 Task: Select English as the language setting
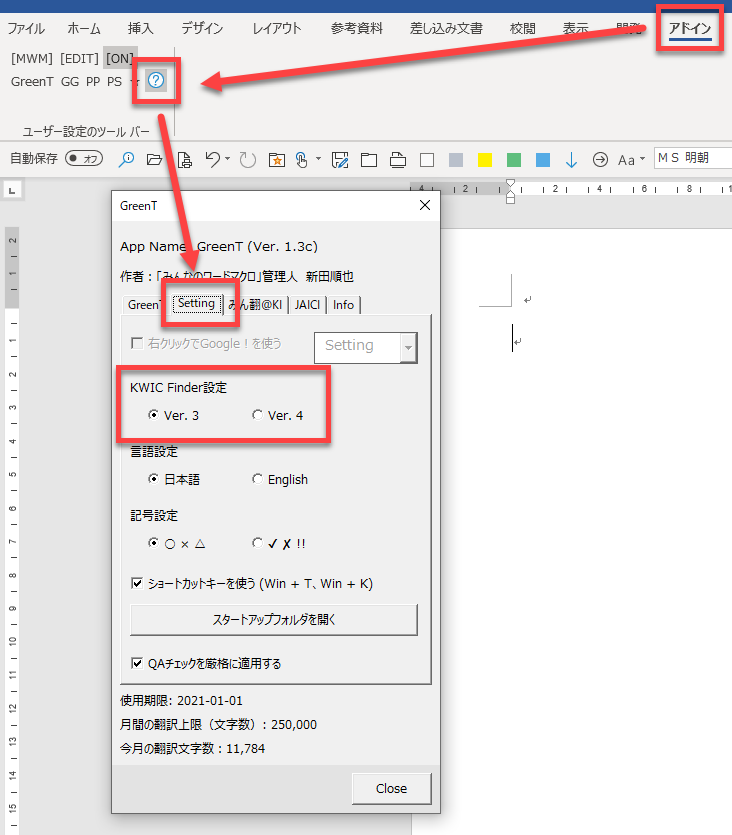258,479
